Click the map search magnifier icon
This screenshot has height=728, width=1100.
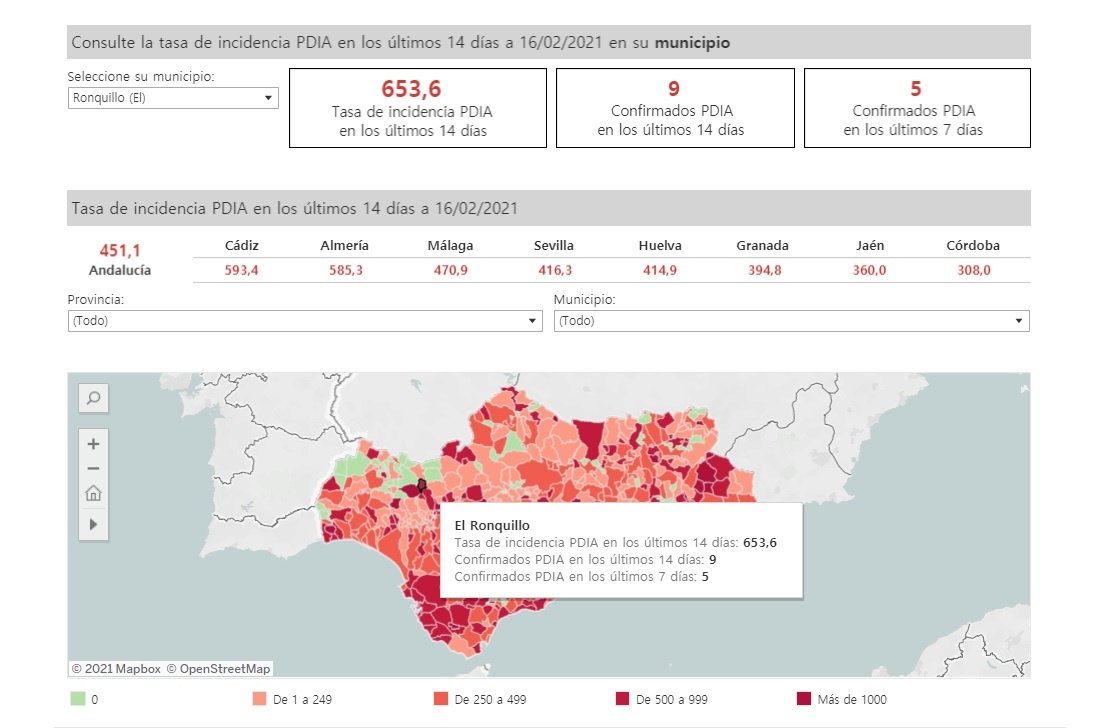[93, 398]
